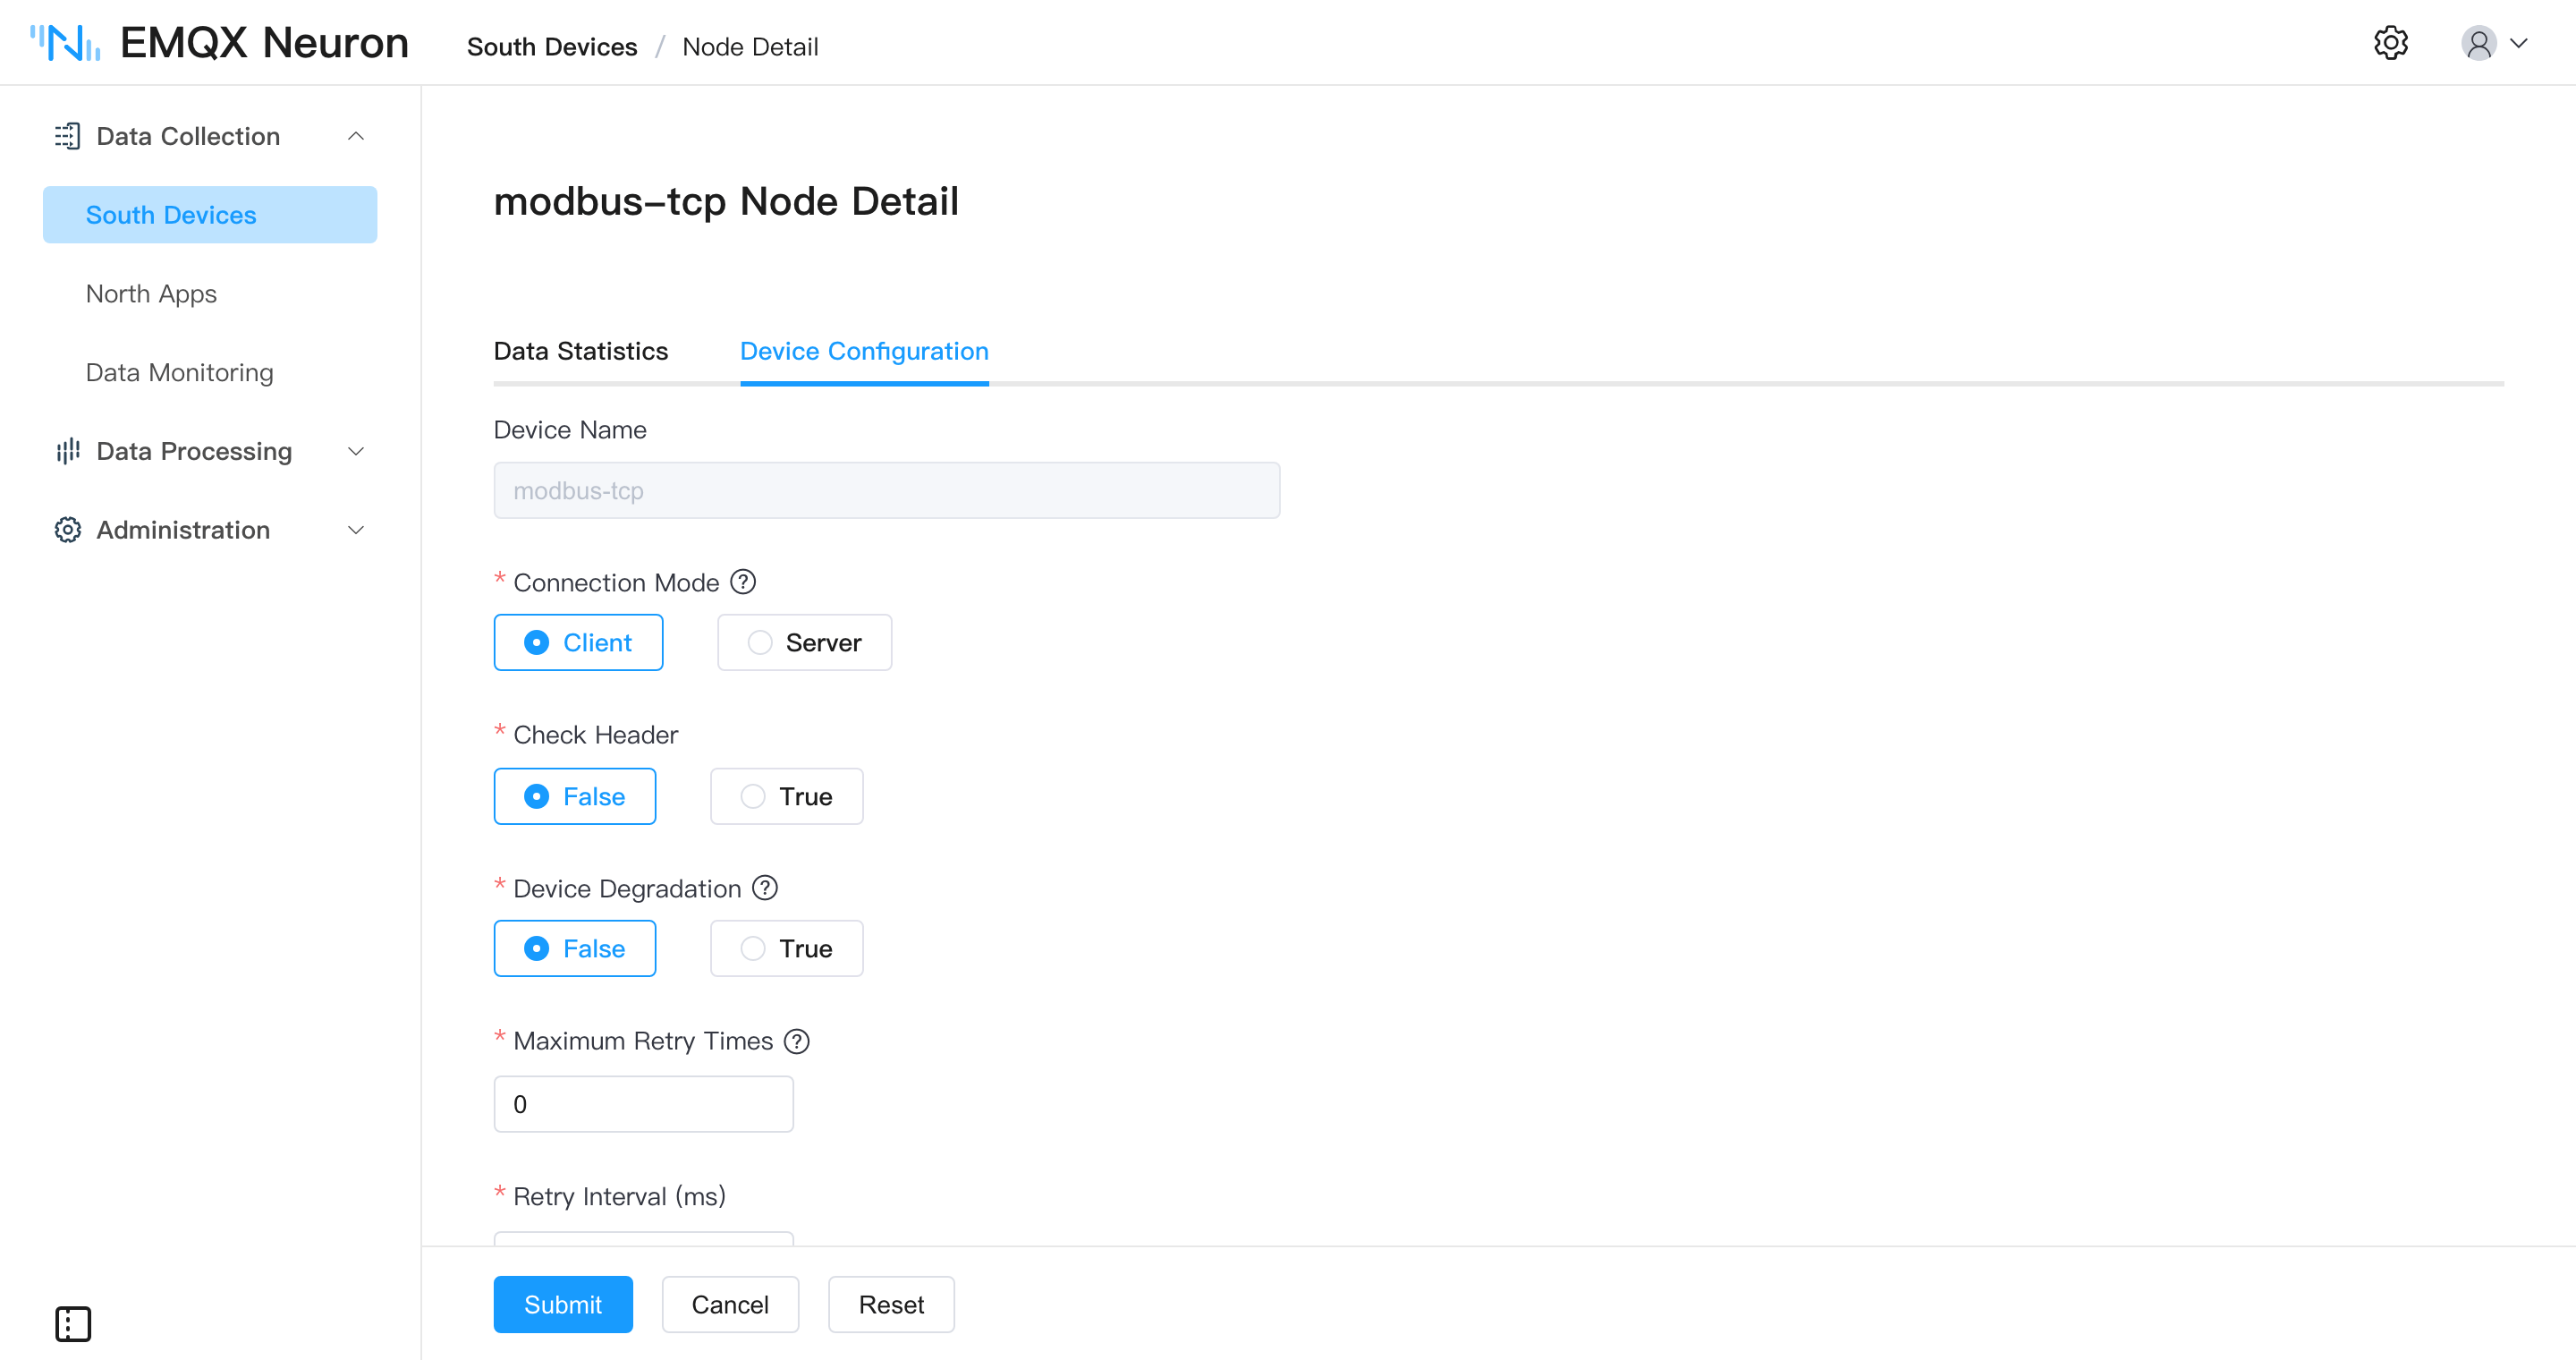Click the Reset button
Image resolution: width=2576 pixels, height=1360 pixels.
pos(891,1304)
